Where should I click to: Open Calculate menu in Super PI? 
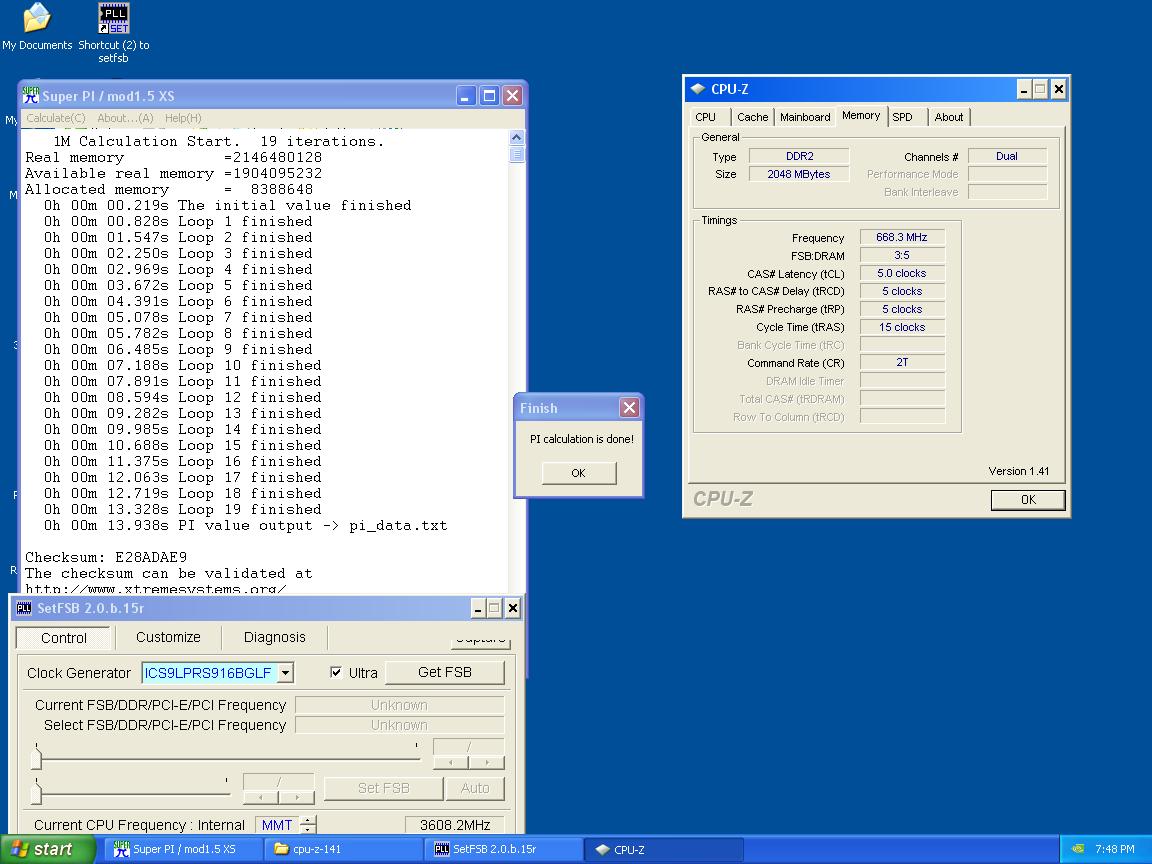[x=56, y=118]
